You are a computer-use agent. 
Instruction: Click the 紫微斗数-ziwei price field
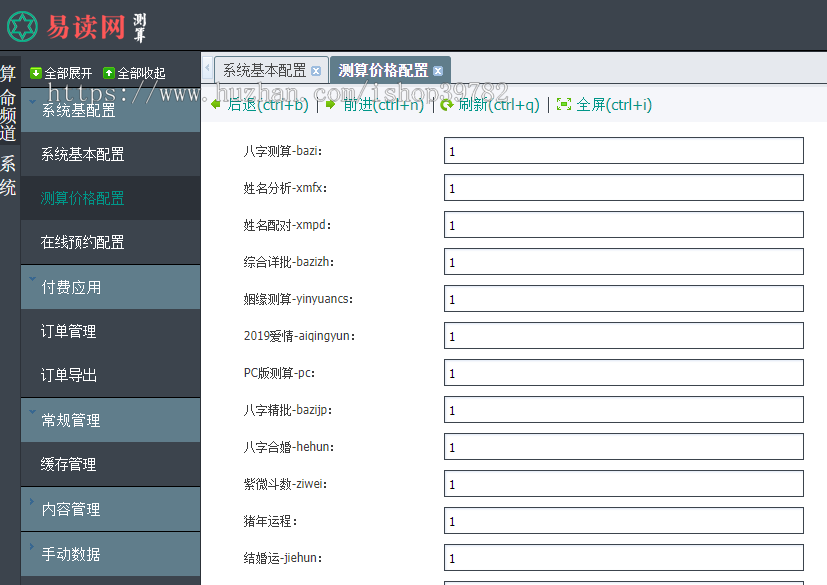[x=623, y=484]
